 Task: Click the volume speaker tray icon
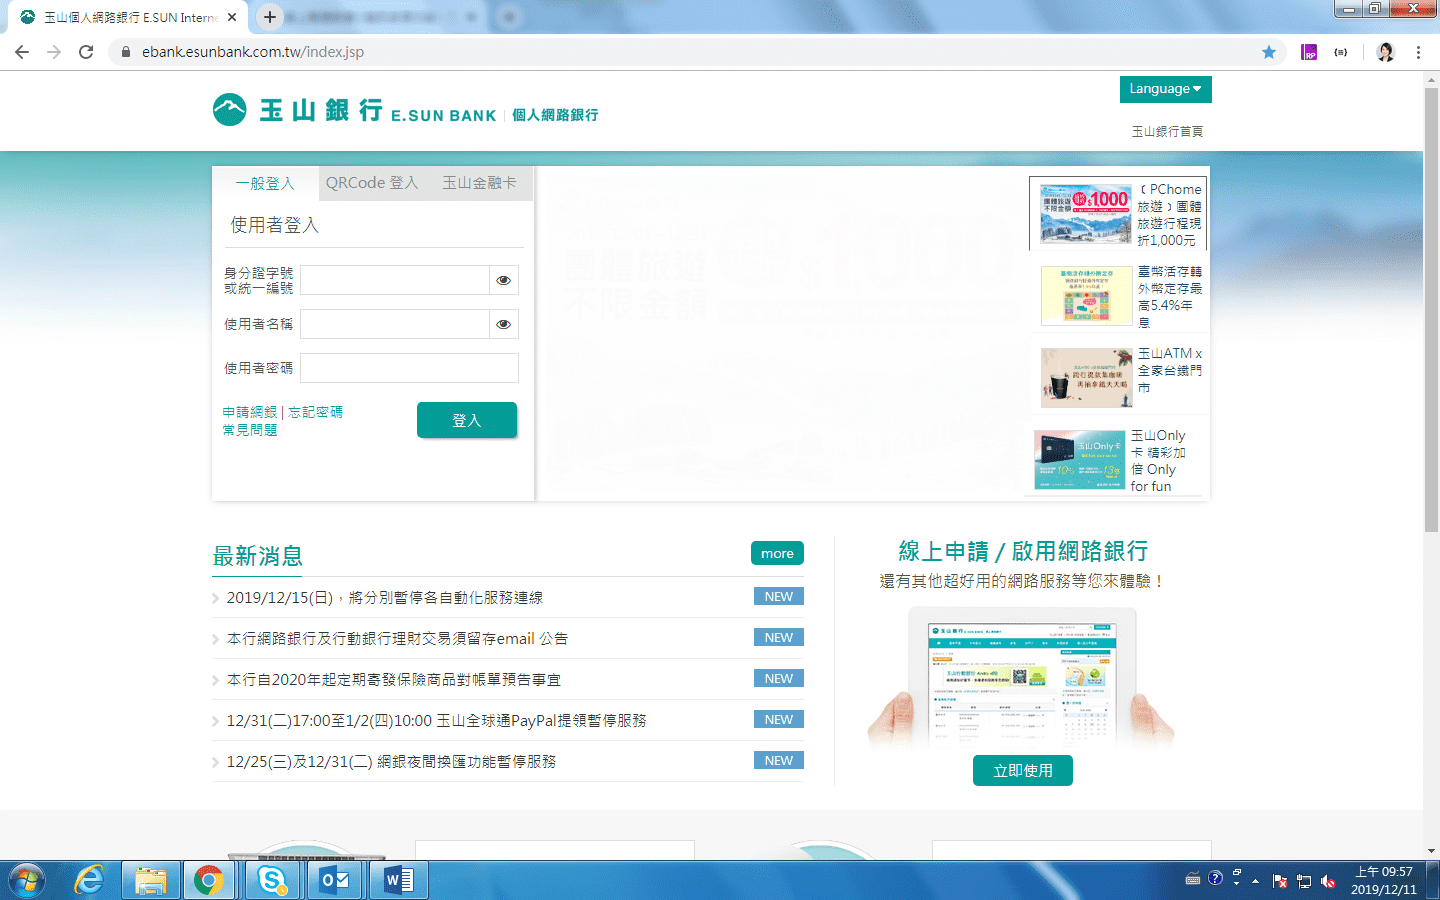click(x=1328, y=881)
